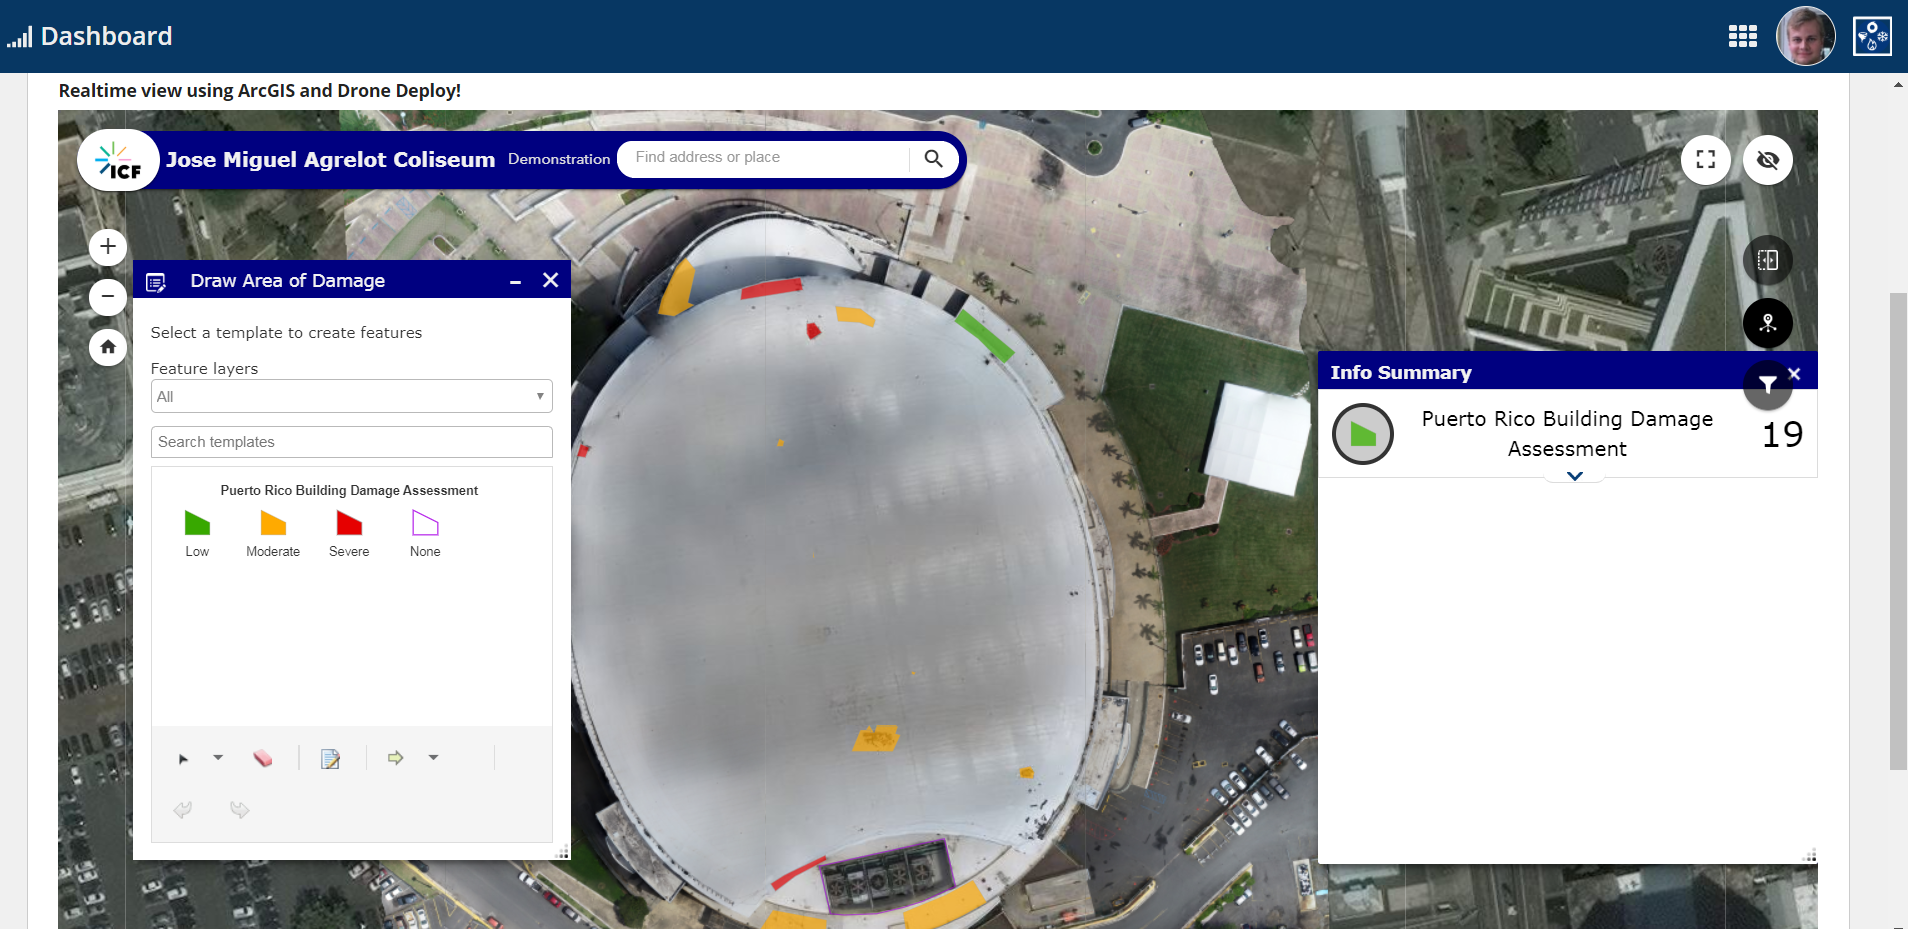1908x929 pixels.
Task: Click the purple outlined roof equipment polygon
Action: pos(886,877)
